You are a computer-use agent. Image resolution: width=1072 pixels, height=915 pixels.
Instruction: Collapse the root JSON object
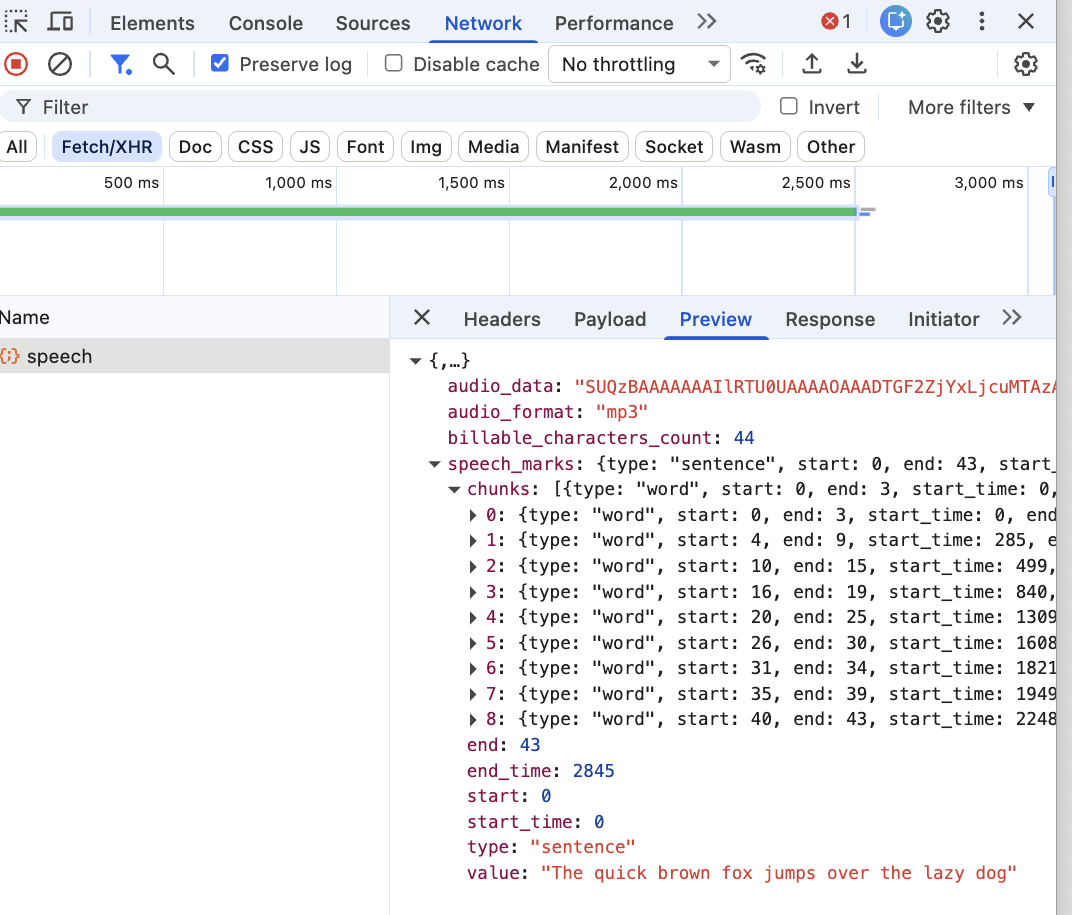click(x=415, y=361)
